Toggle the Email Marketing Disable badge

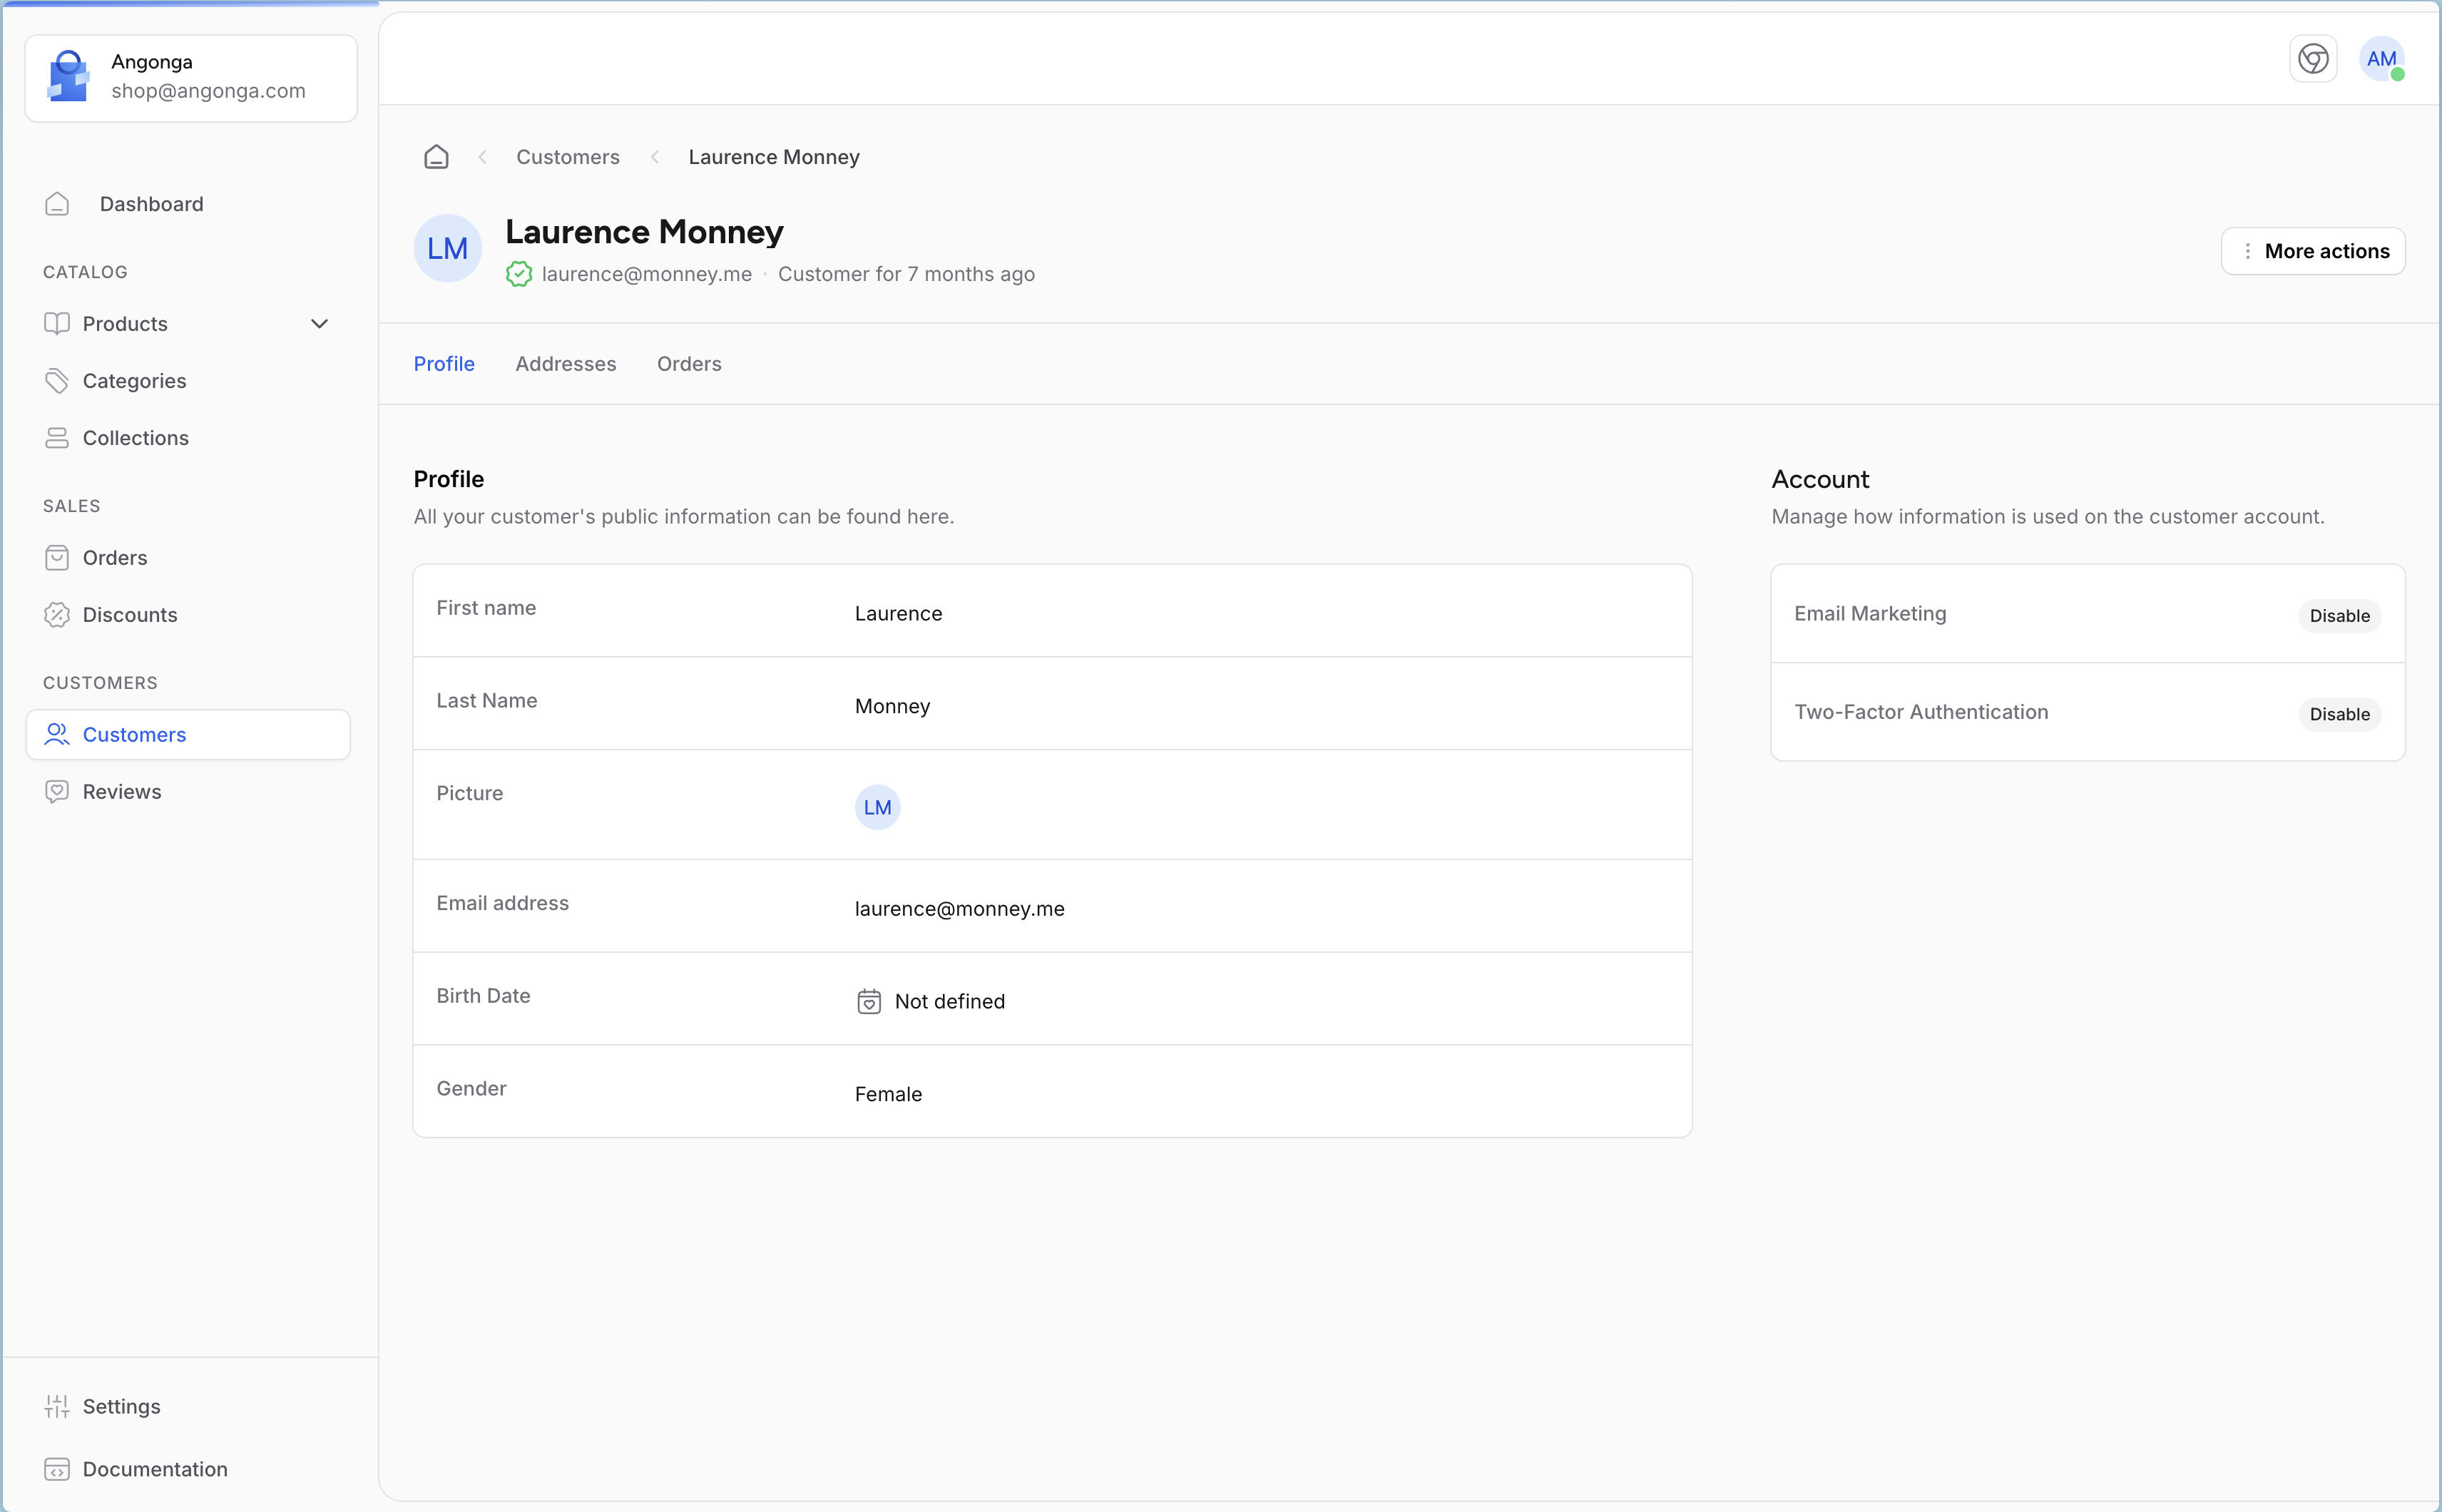[x=2338, y=616]
